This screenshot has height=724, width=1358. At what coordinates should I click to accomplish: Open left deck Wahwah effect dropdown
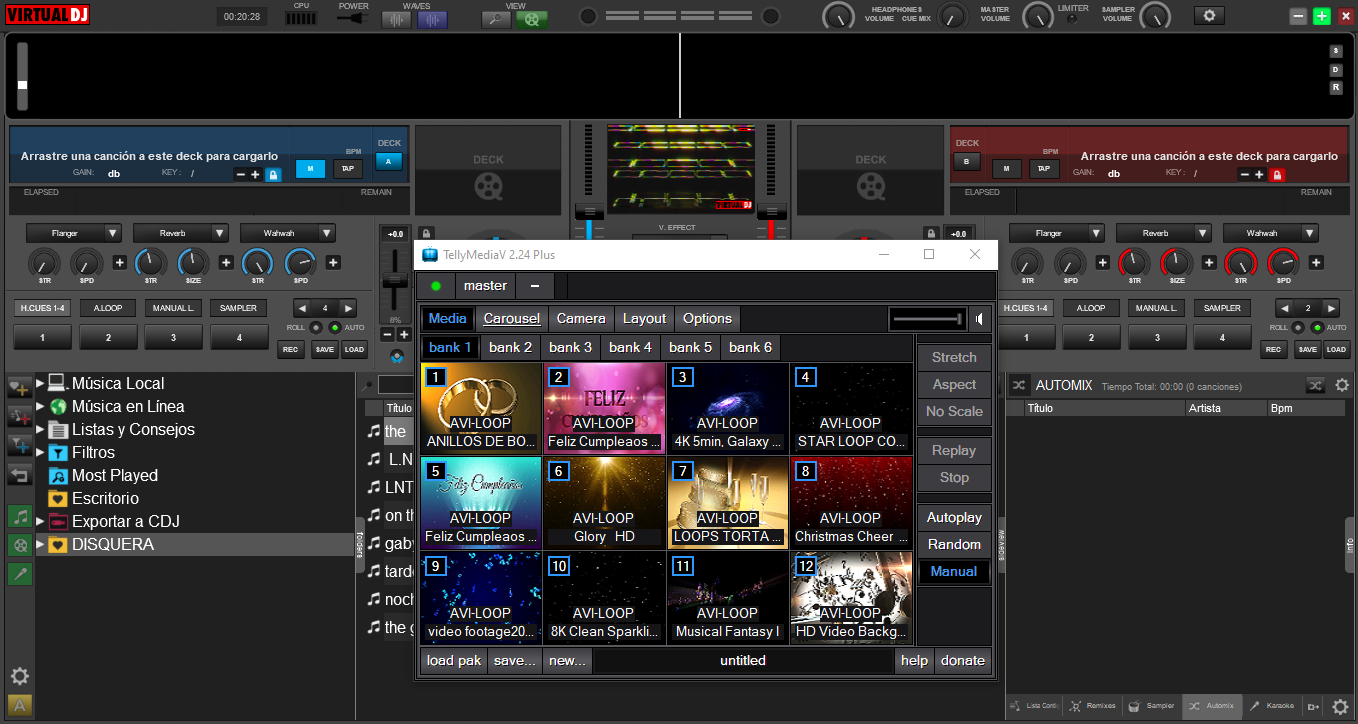click(x=288, y=233)
